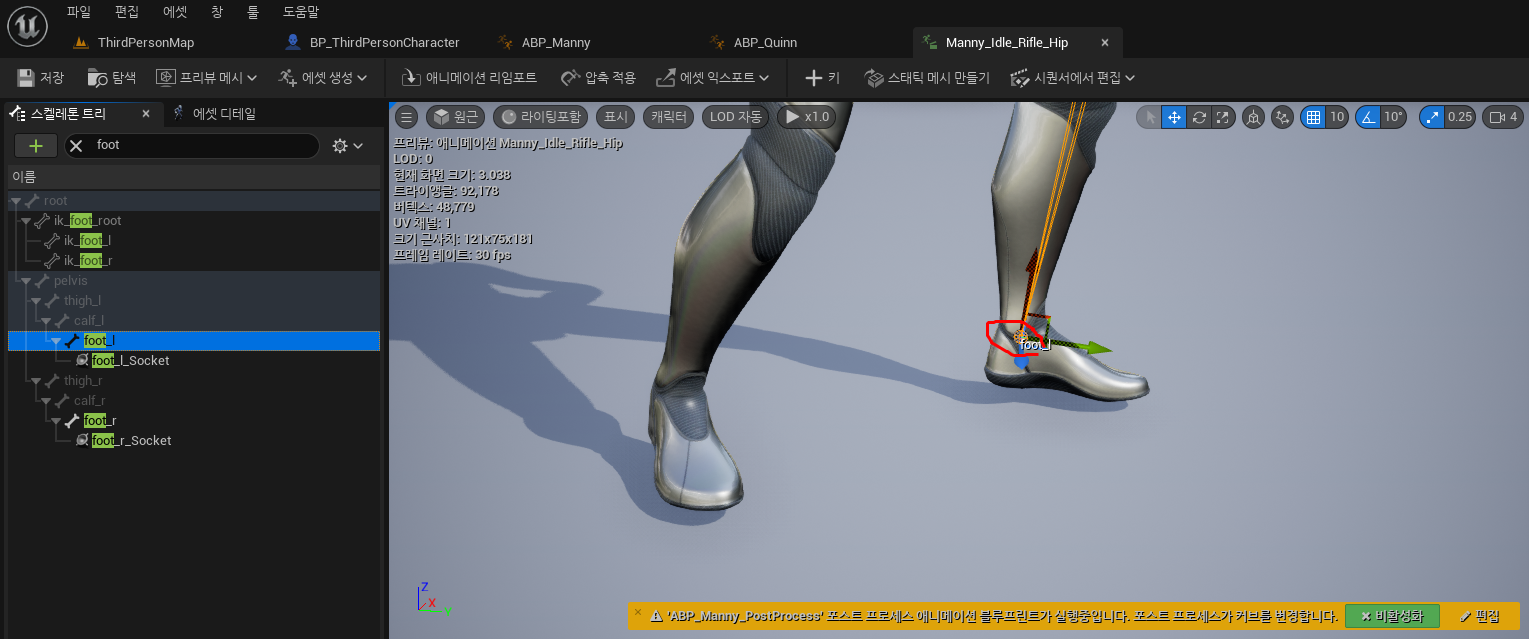Activate the rotate tool
The image size is (1529, 639).
[x=1198, y=117]
